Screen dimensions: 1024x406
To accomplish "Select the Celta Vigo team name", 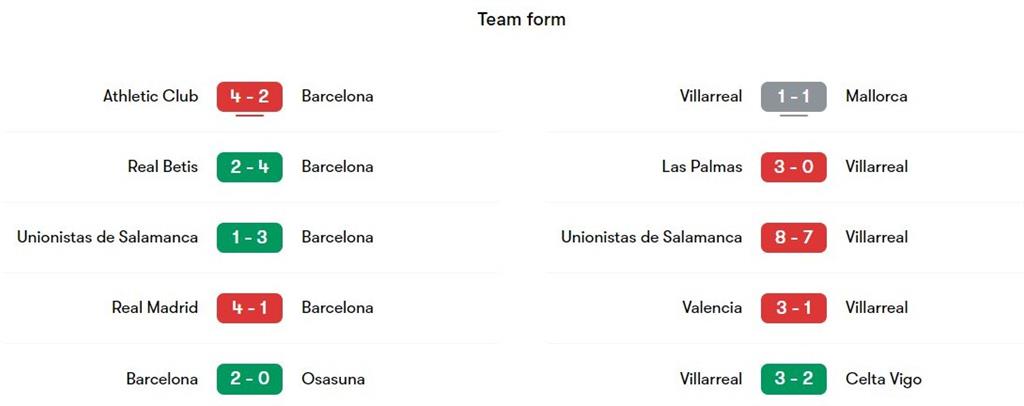I will pyautogui.click(x=884, y=379).
